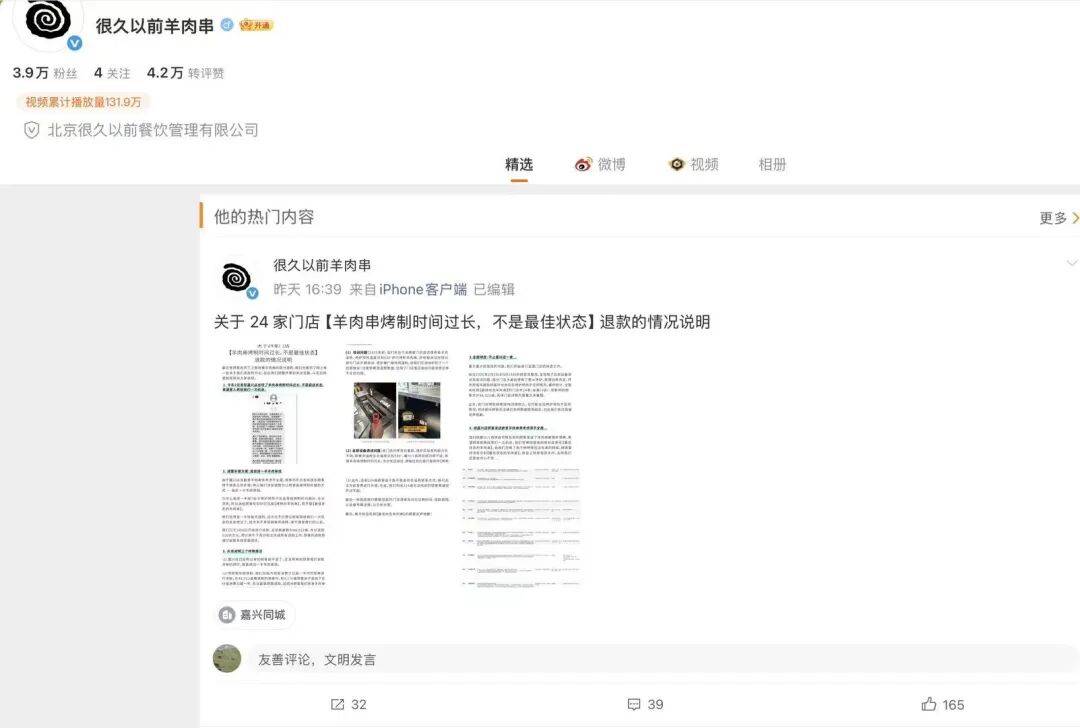Switch to the 精选 tab

(519, 165)
